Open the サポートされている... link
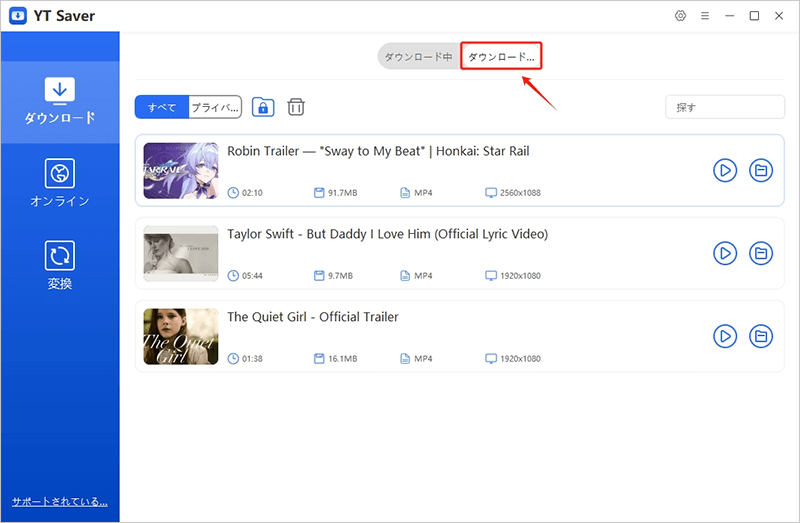This screenshot has height=523, width=800. click(x=59, y=501)
